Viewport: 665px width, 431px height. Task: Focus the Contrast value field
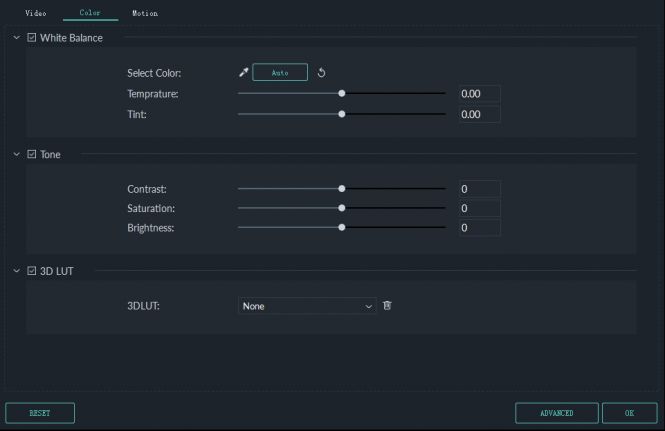[x=480, y=189]
